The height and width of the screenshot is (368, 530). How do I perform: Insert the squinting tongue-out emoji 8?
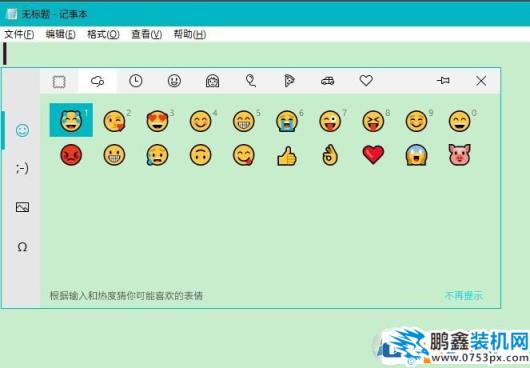click(x=373, y=121)
